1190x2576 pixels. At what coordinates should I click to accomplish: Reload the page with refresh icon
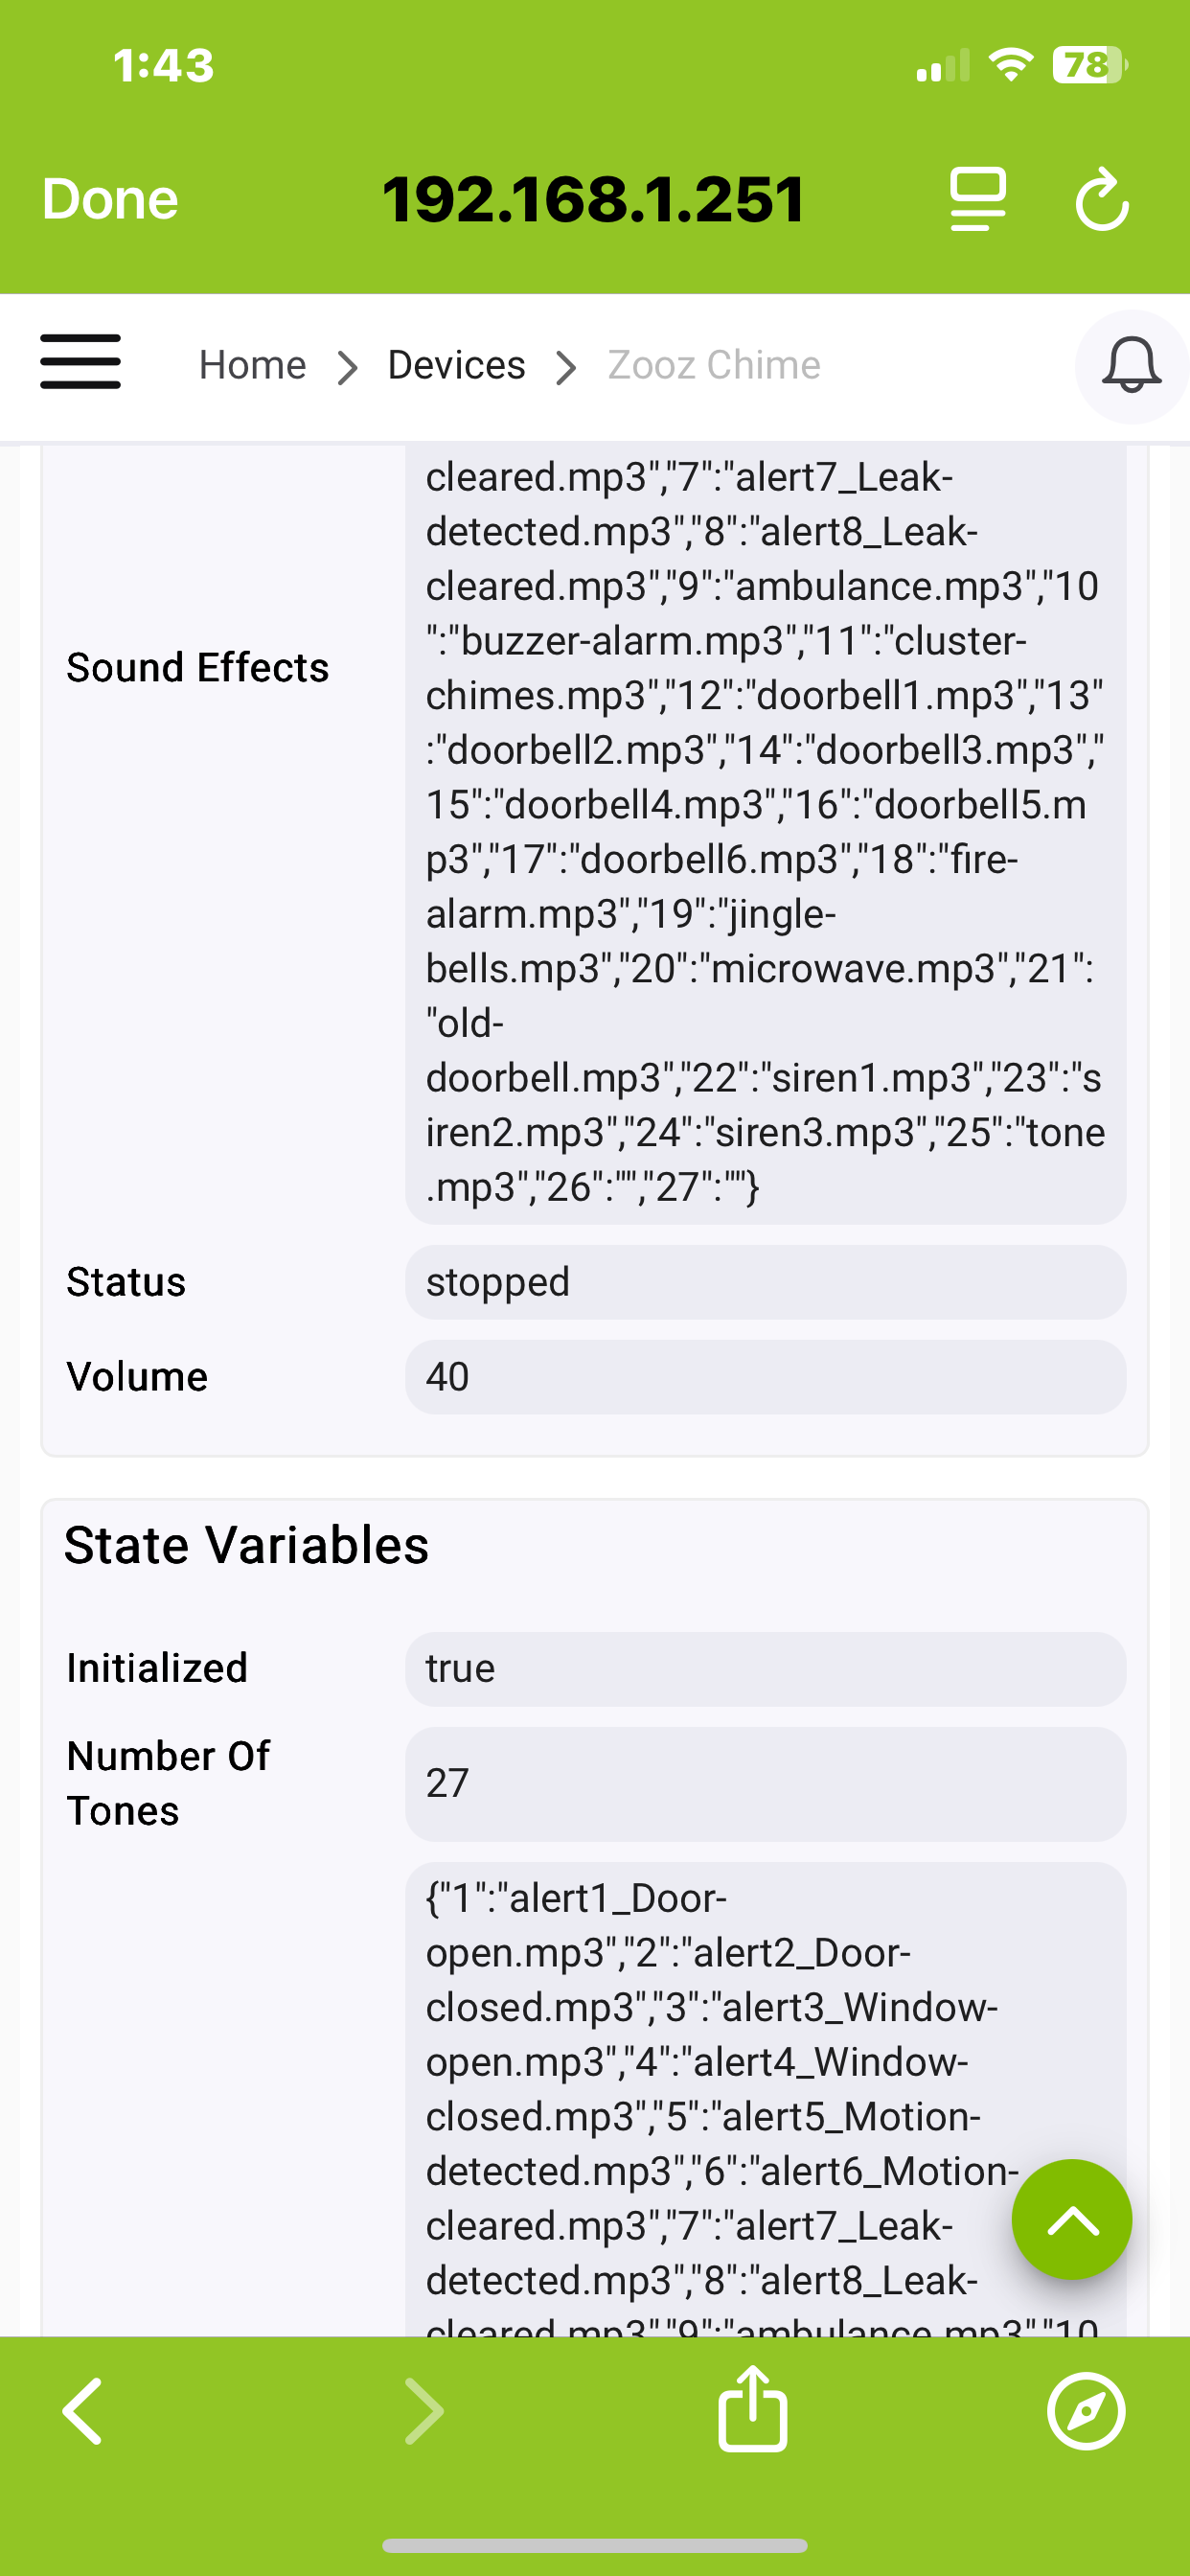click(1102, 200)
